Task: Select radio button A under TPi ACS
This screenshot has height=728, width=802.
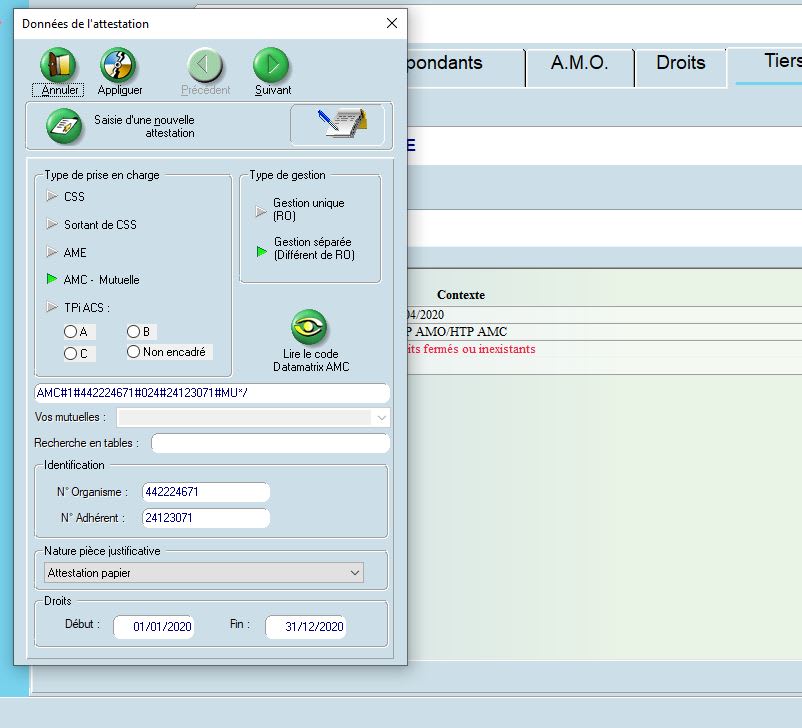Action: [x=71, y=332]
